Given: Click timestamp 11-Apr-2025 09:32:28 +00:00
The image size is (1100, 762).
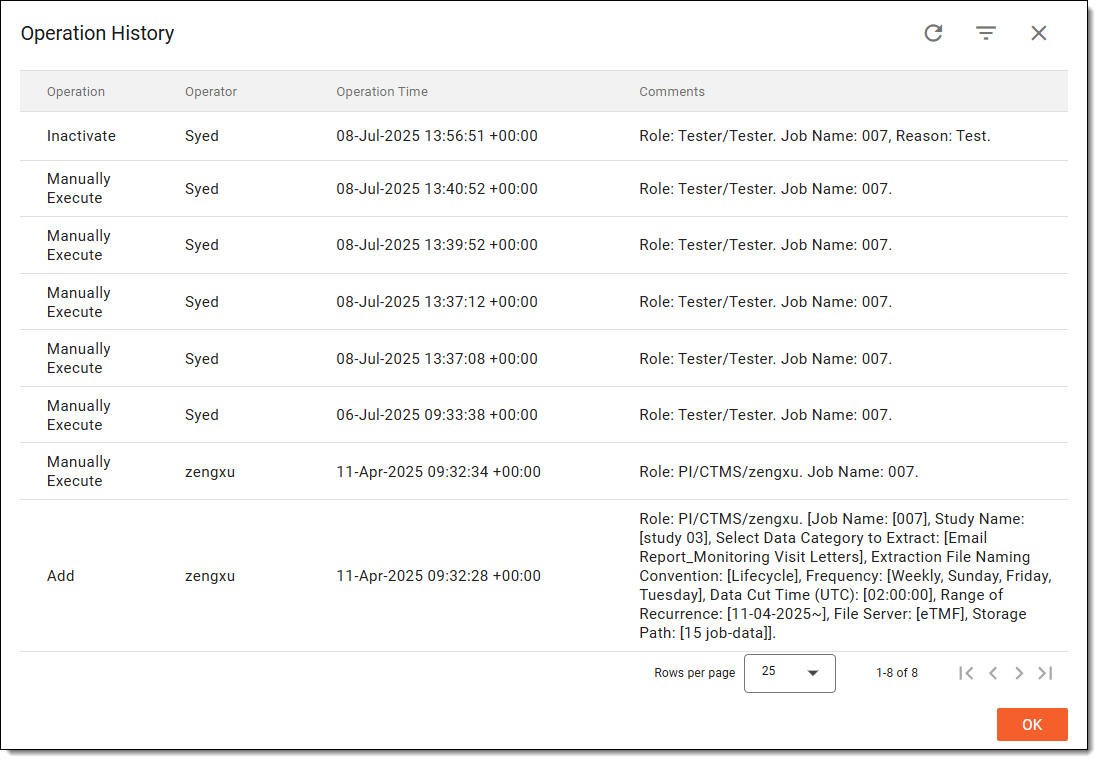Looking at the screenshot, I should pyautogui.click(x=438, y=576).
